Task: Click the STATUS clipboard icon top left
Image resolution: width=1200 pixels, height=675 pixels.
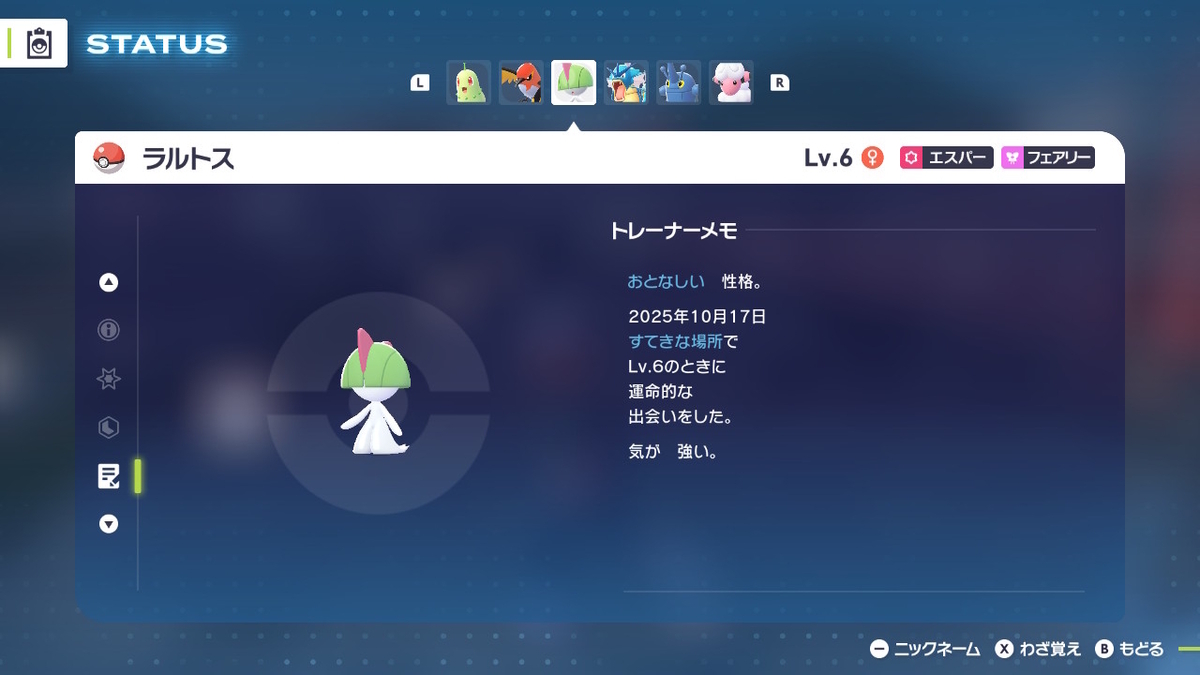Action: (x=39, y=41)
